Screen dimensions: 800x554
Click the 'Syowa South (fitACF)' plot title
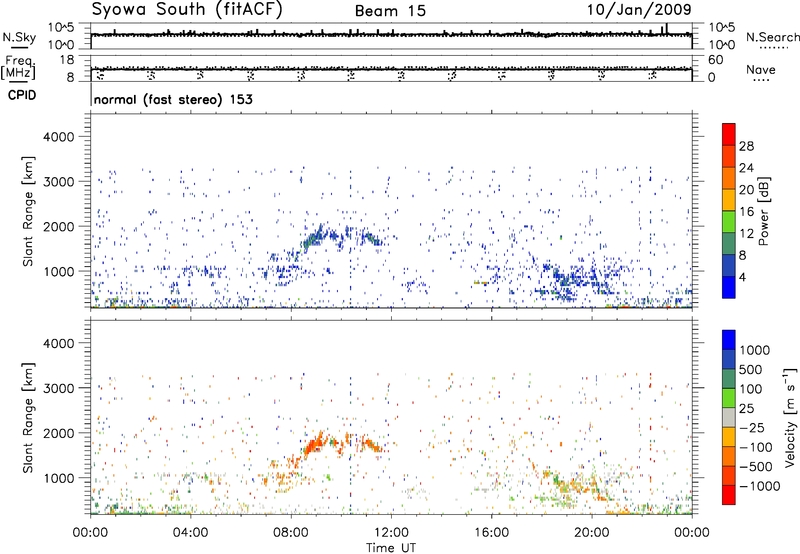click(187, 10)
